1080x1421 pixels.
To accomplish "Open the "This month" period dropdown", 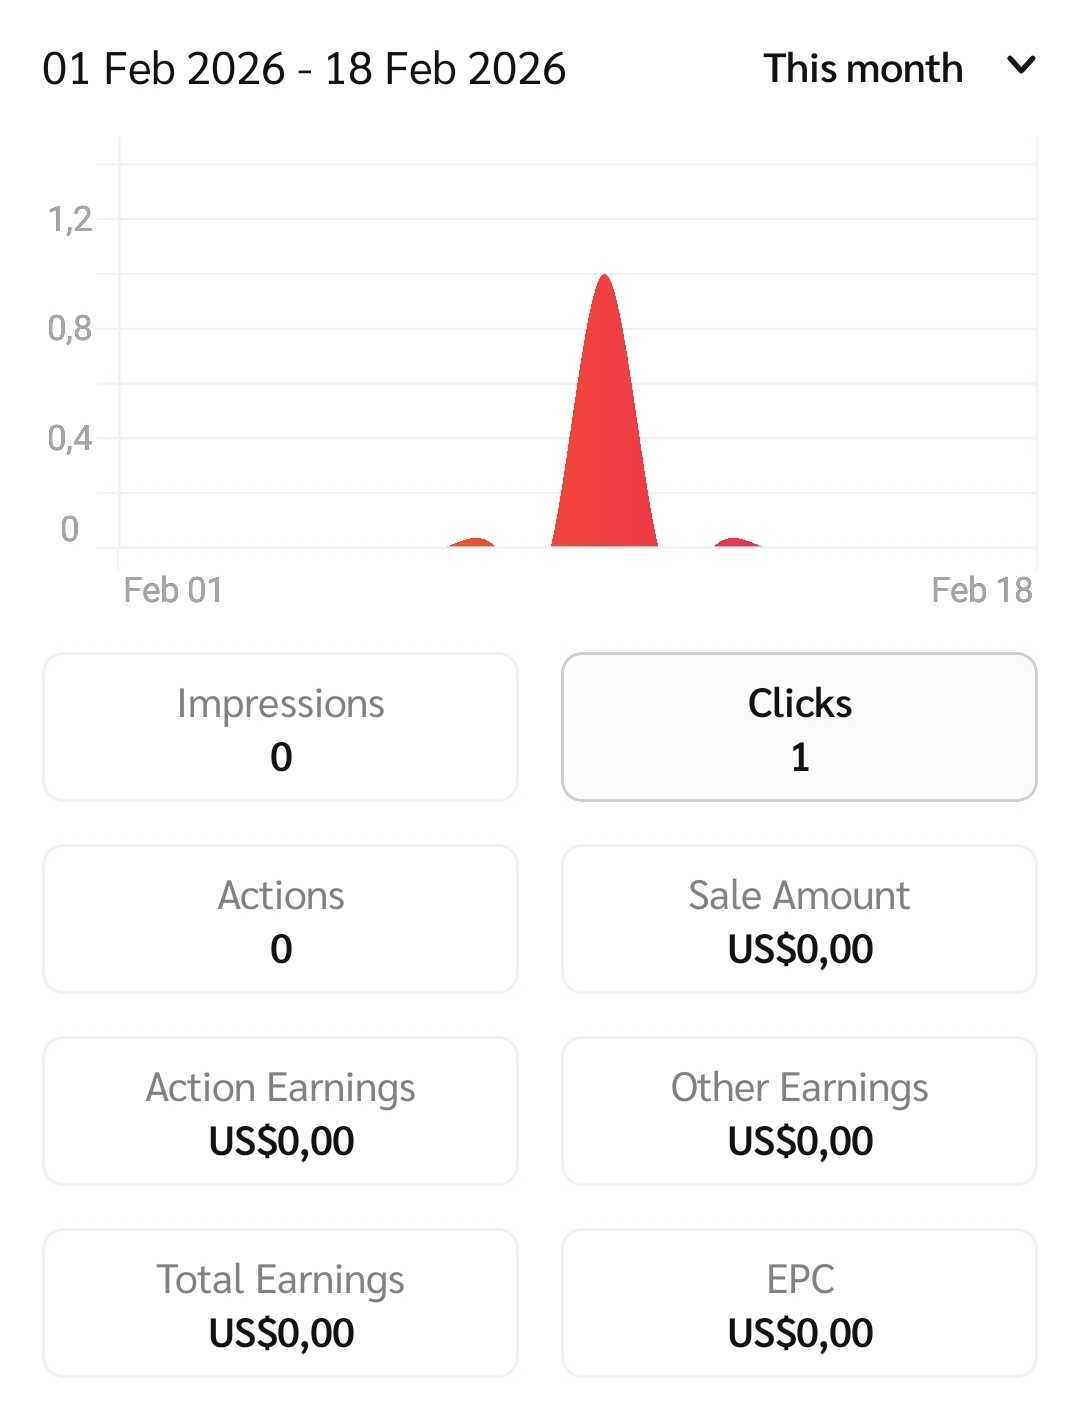I will [863, 69].
